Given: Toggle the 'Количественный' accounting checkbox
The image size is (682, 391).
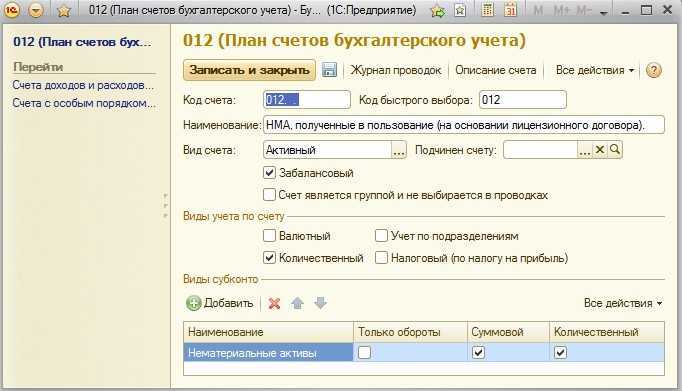Looking at the screenshot, I should point(269,258).
